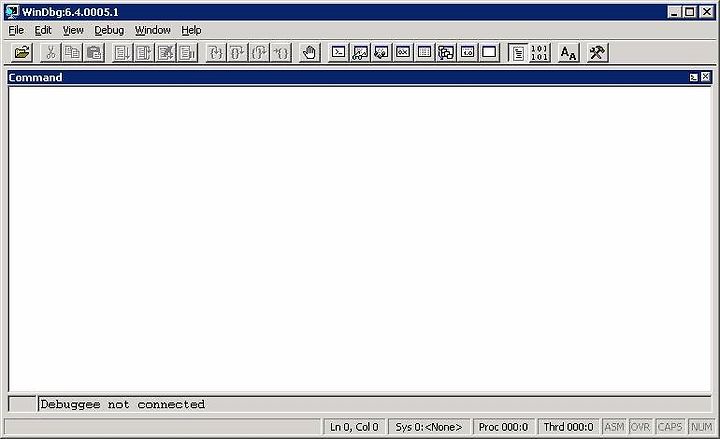
Task: Open the Registers window toolbar icon
Action: [x=403, y=53]
